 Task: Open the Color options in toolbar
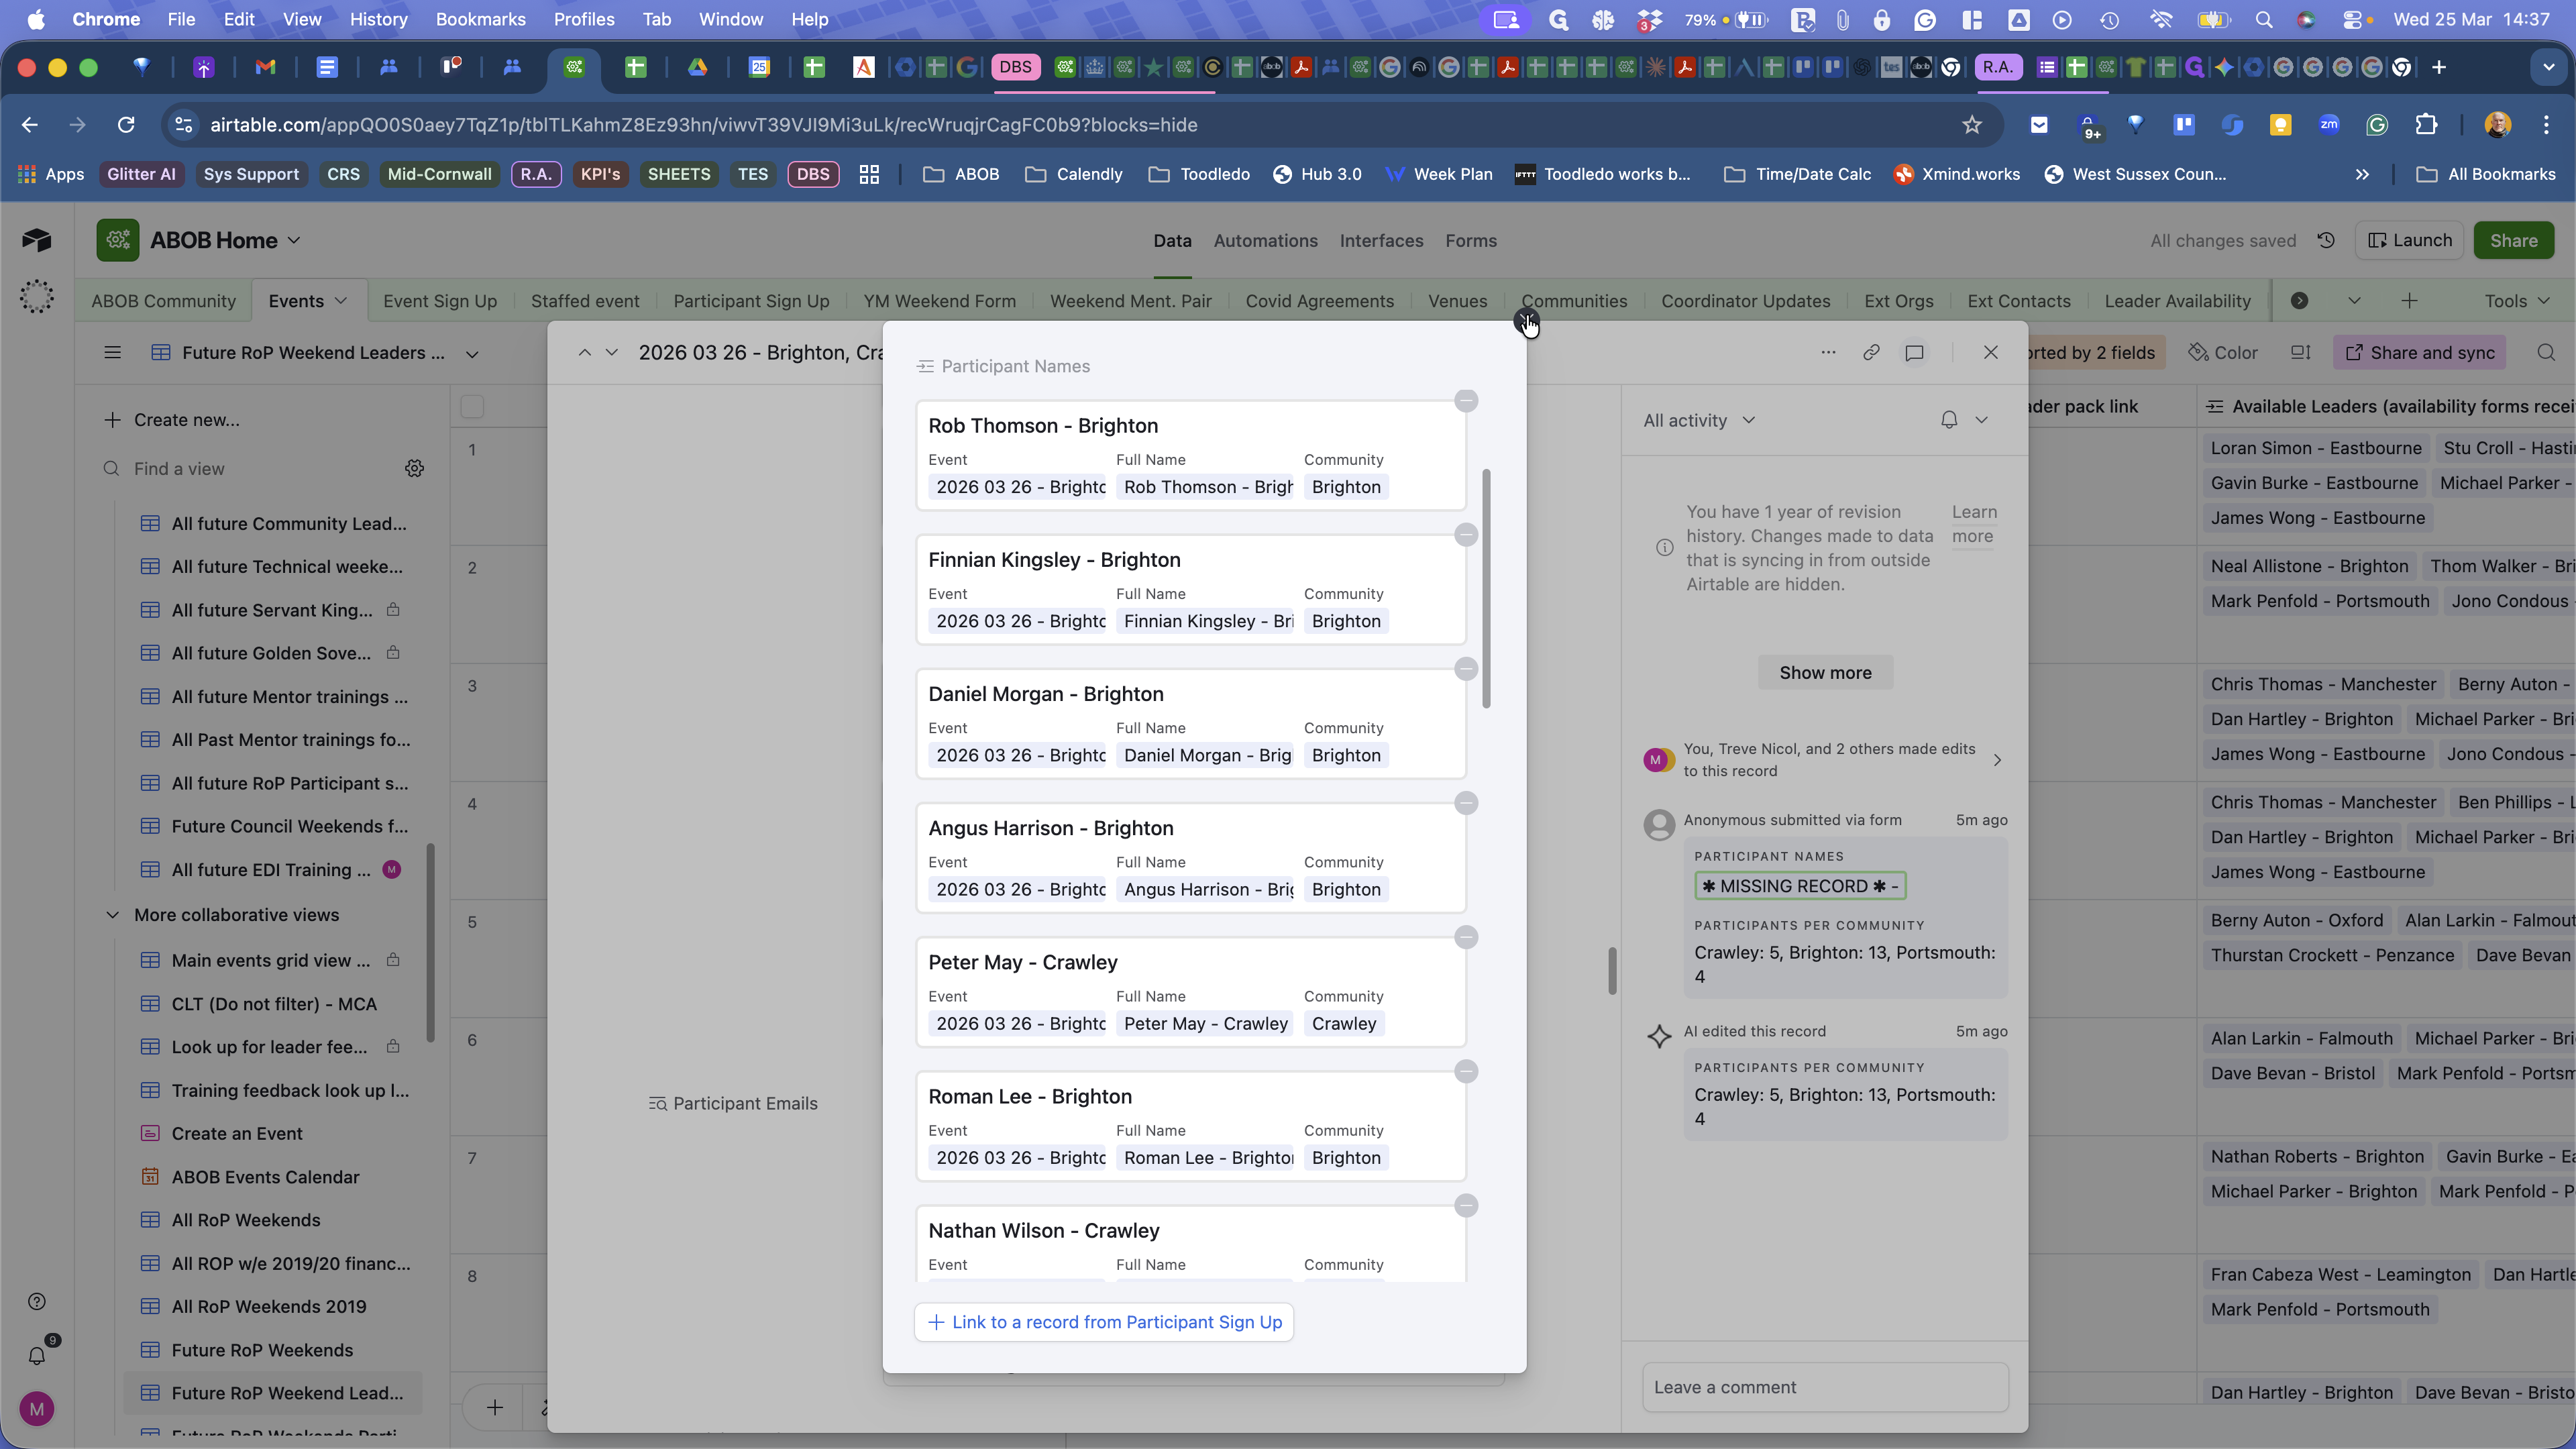(2222, 352)
